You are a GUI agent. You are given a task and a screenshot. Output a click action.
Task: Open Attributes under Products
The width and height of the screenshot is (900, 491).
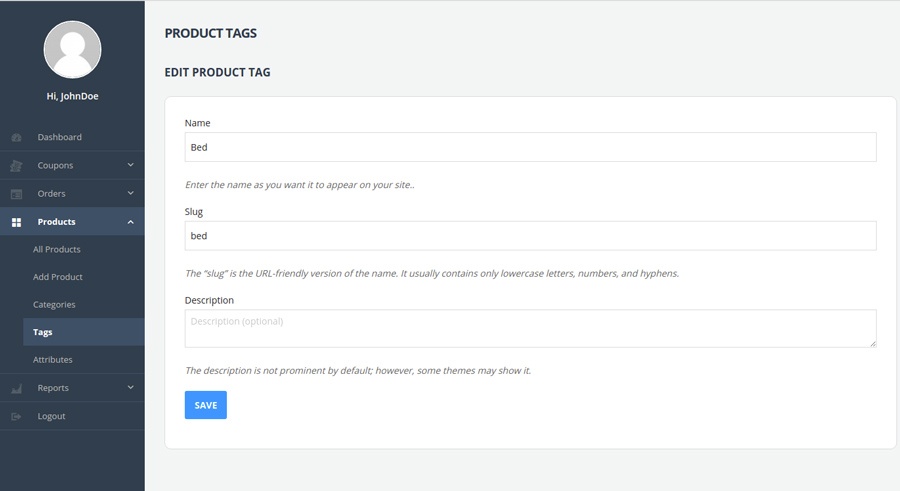[53, 359]
